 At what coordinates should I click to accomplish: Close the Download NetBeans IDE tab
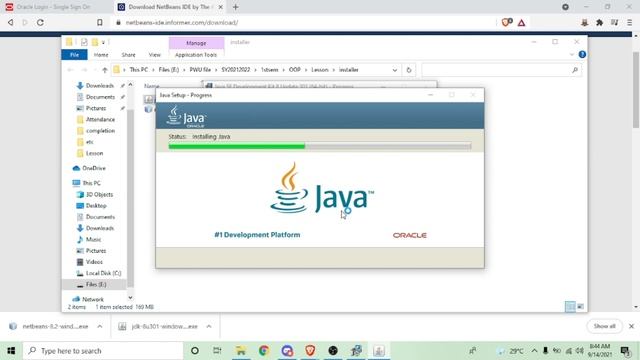(x=220, y=7)
